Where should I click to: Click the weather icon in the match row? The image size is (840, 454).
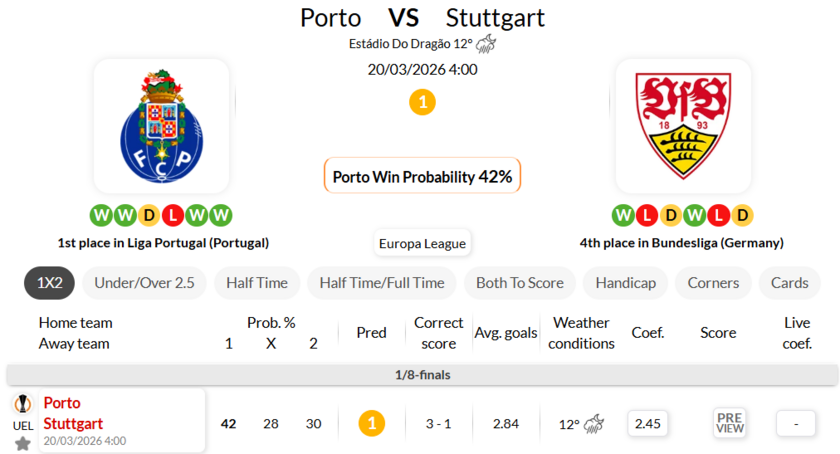(x=594, y=423)
